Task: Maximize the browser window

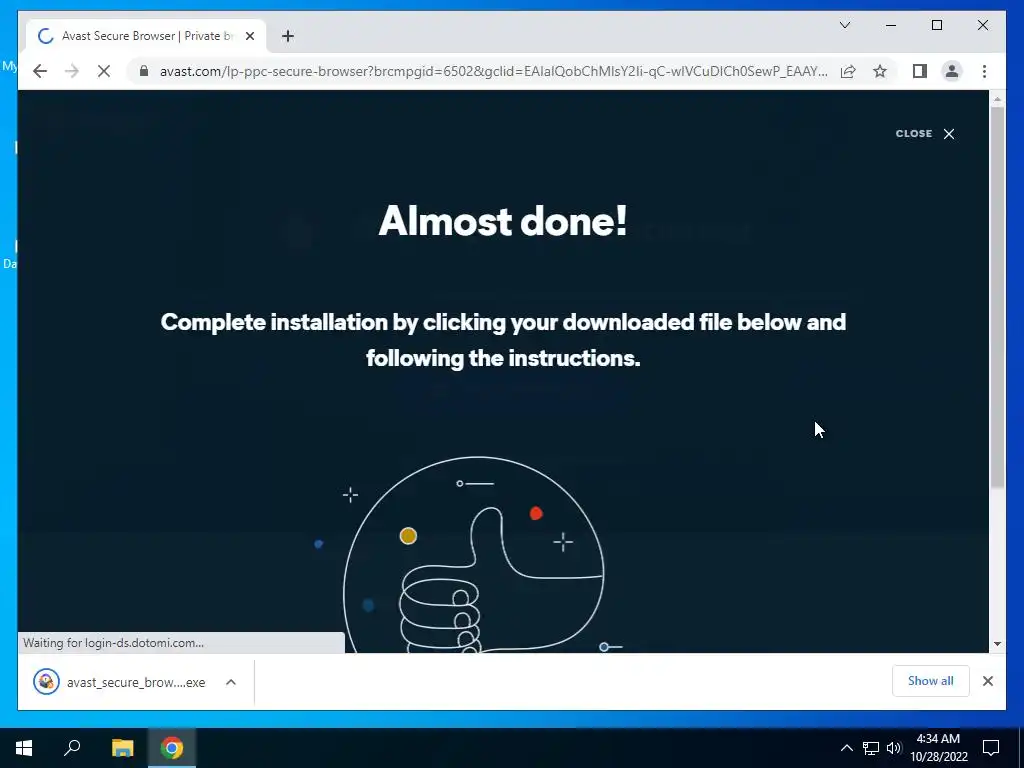Action: point(936,25)
